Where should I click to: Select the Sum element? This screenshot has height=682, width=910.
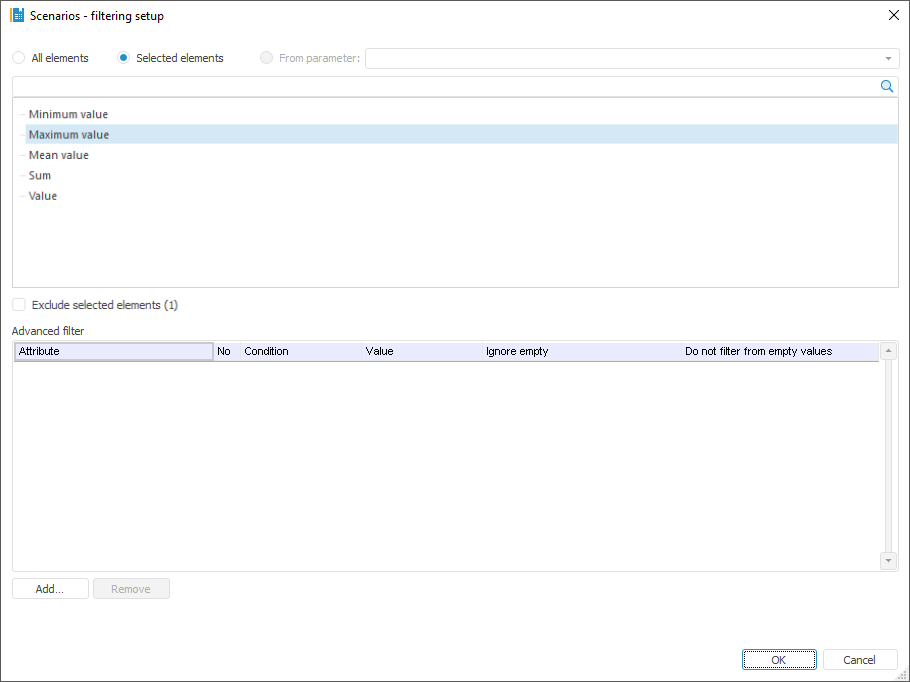(40, 176)
